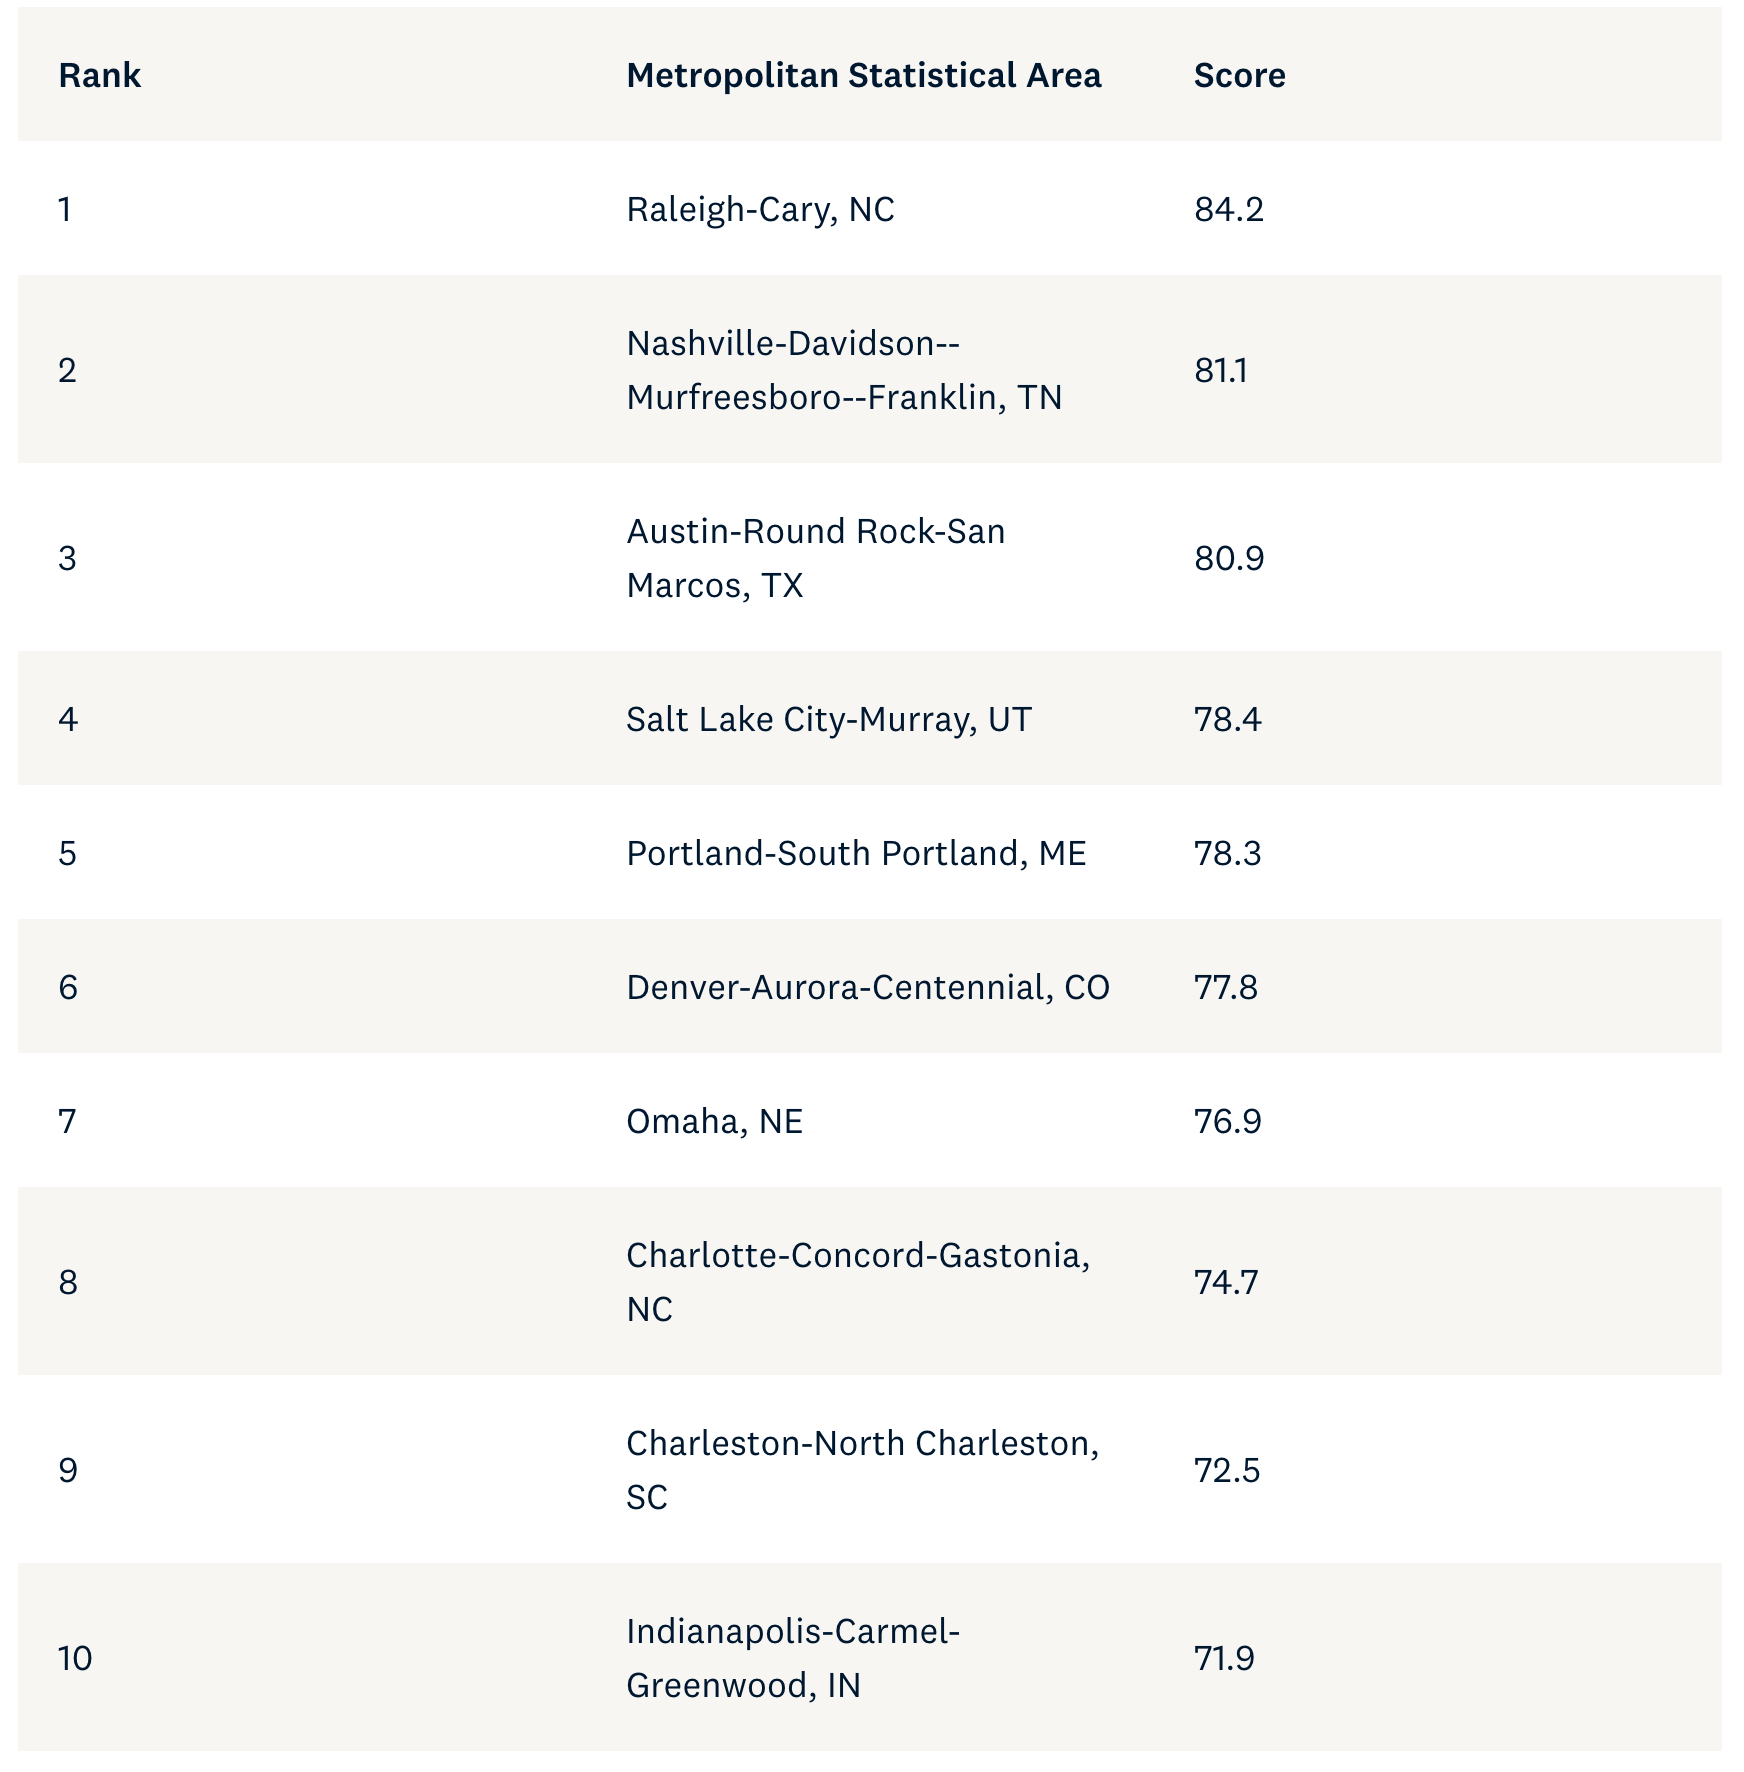
Task: Click rank number 10
Action: point(75,1658)
